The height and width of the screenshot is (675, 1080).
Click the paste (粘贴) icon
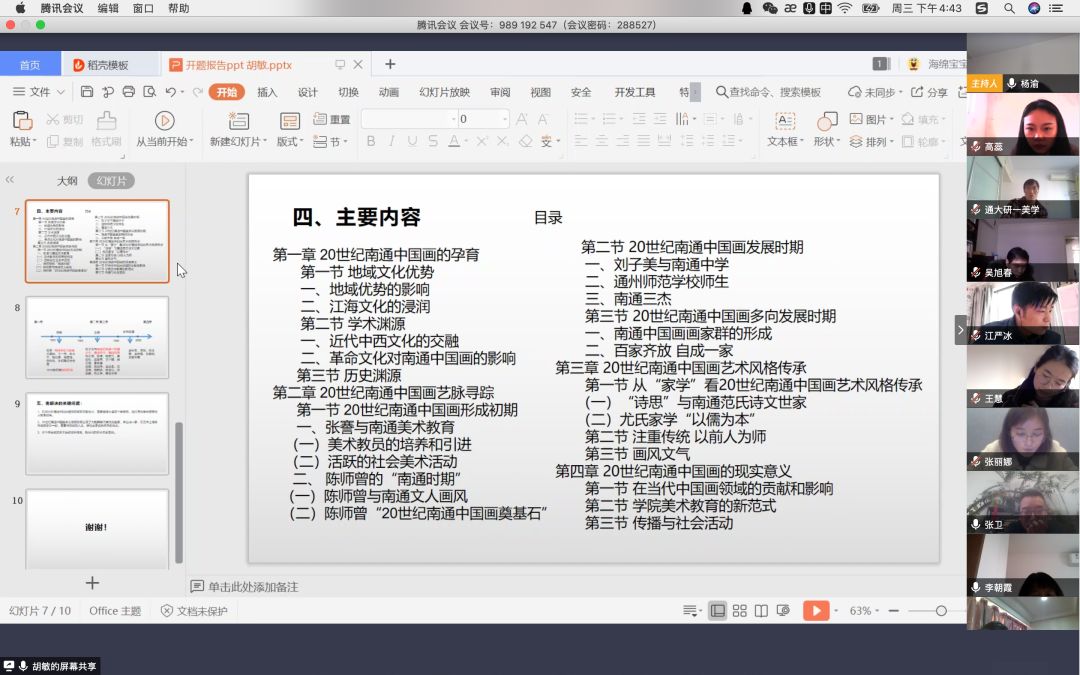[x=22, y=121]
